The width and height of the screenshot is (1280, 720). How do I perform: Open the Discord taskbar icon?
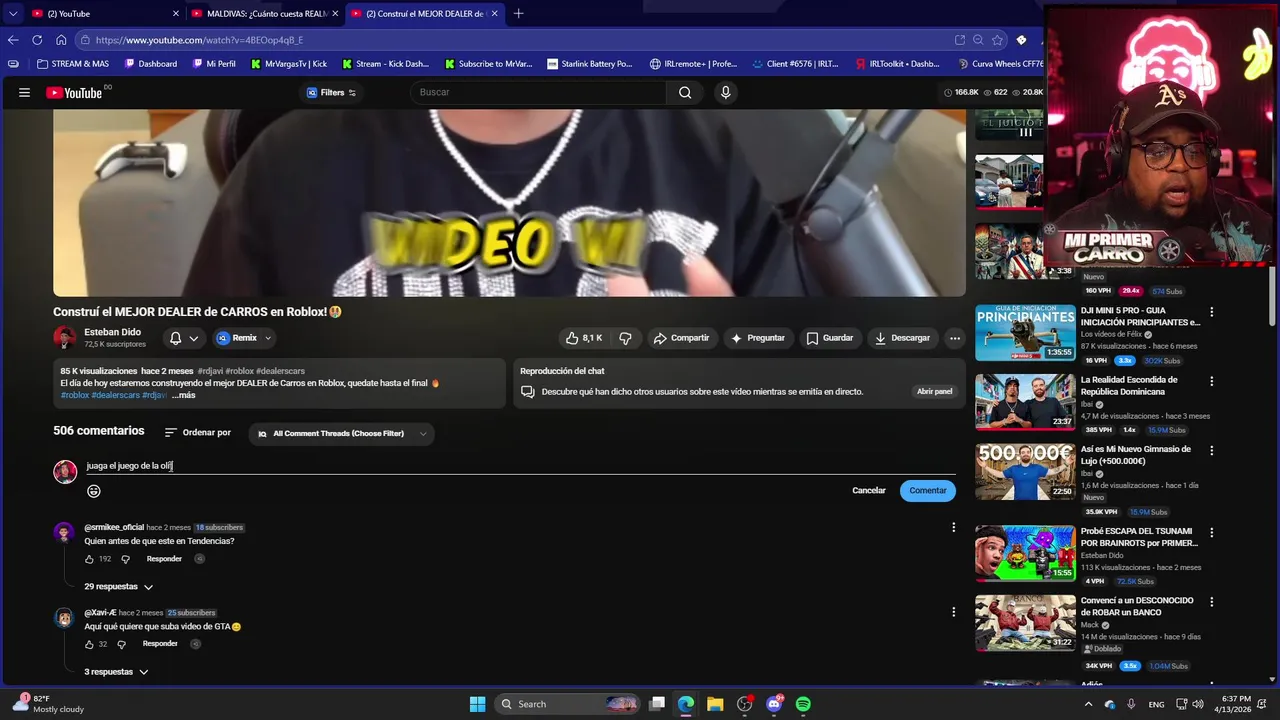774,704
